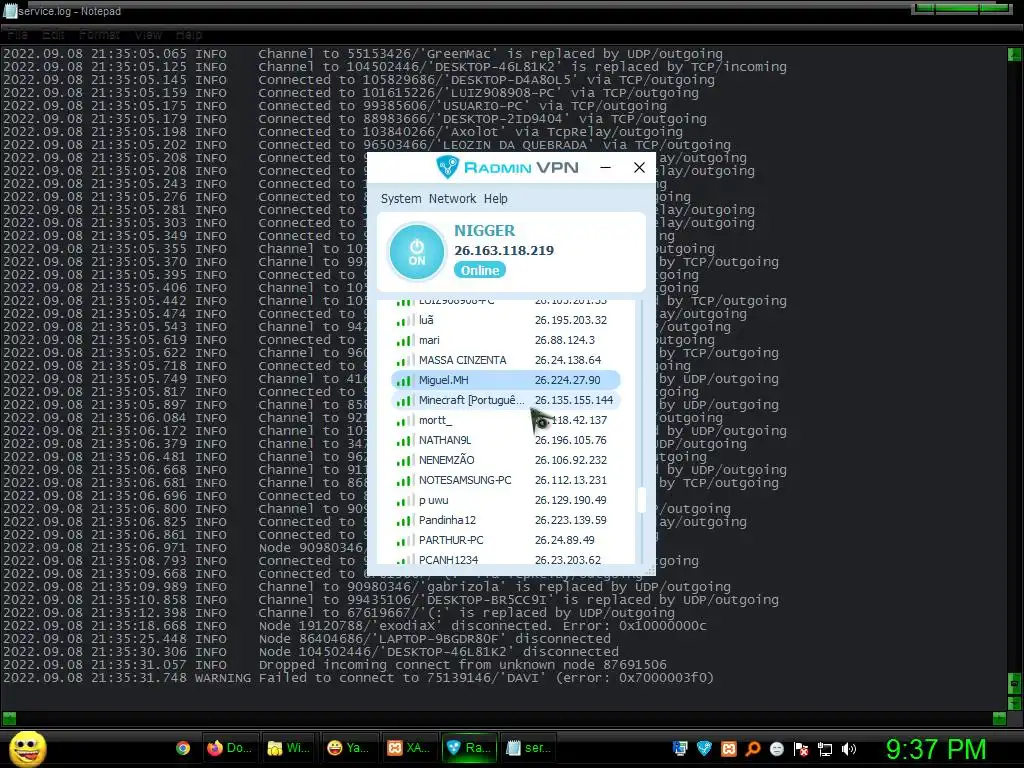Launch Chrome from the taskbar
This screenshot has height=768, width=1024.
pyautogui.click(x=183, y=748)
